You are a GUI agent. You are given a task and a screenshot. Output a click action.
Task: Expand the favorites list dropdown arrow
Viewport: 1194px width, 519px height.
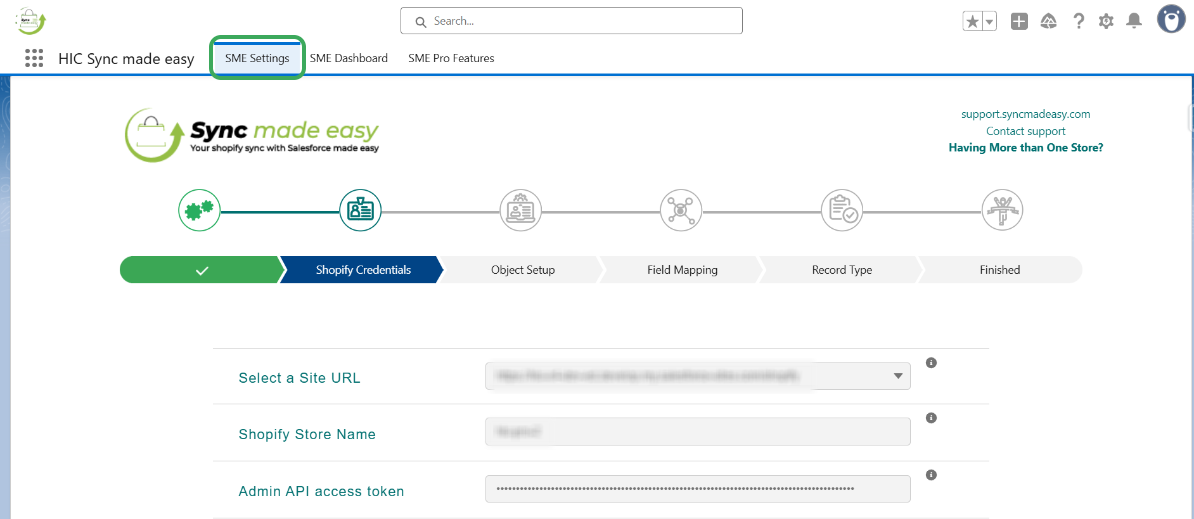click(990, 21)
